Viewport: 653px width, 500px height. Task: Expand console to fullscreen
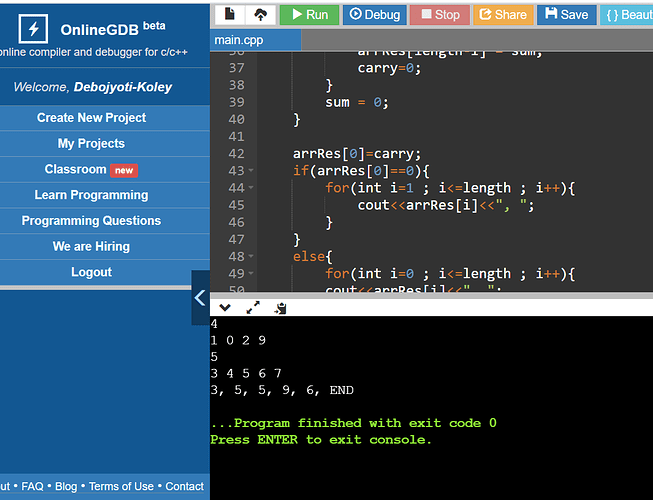coord(253,308)
